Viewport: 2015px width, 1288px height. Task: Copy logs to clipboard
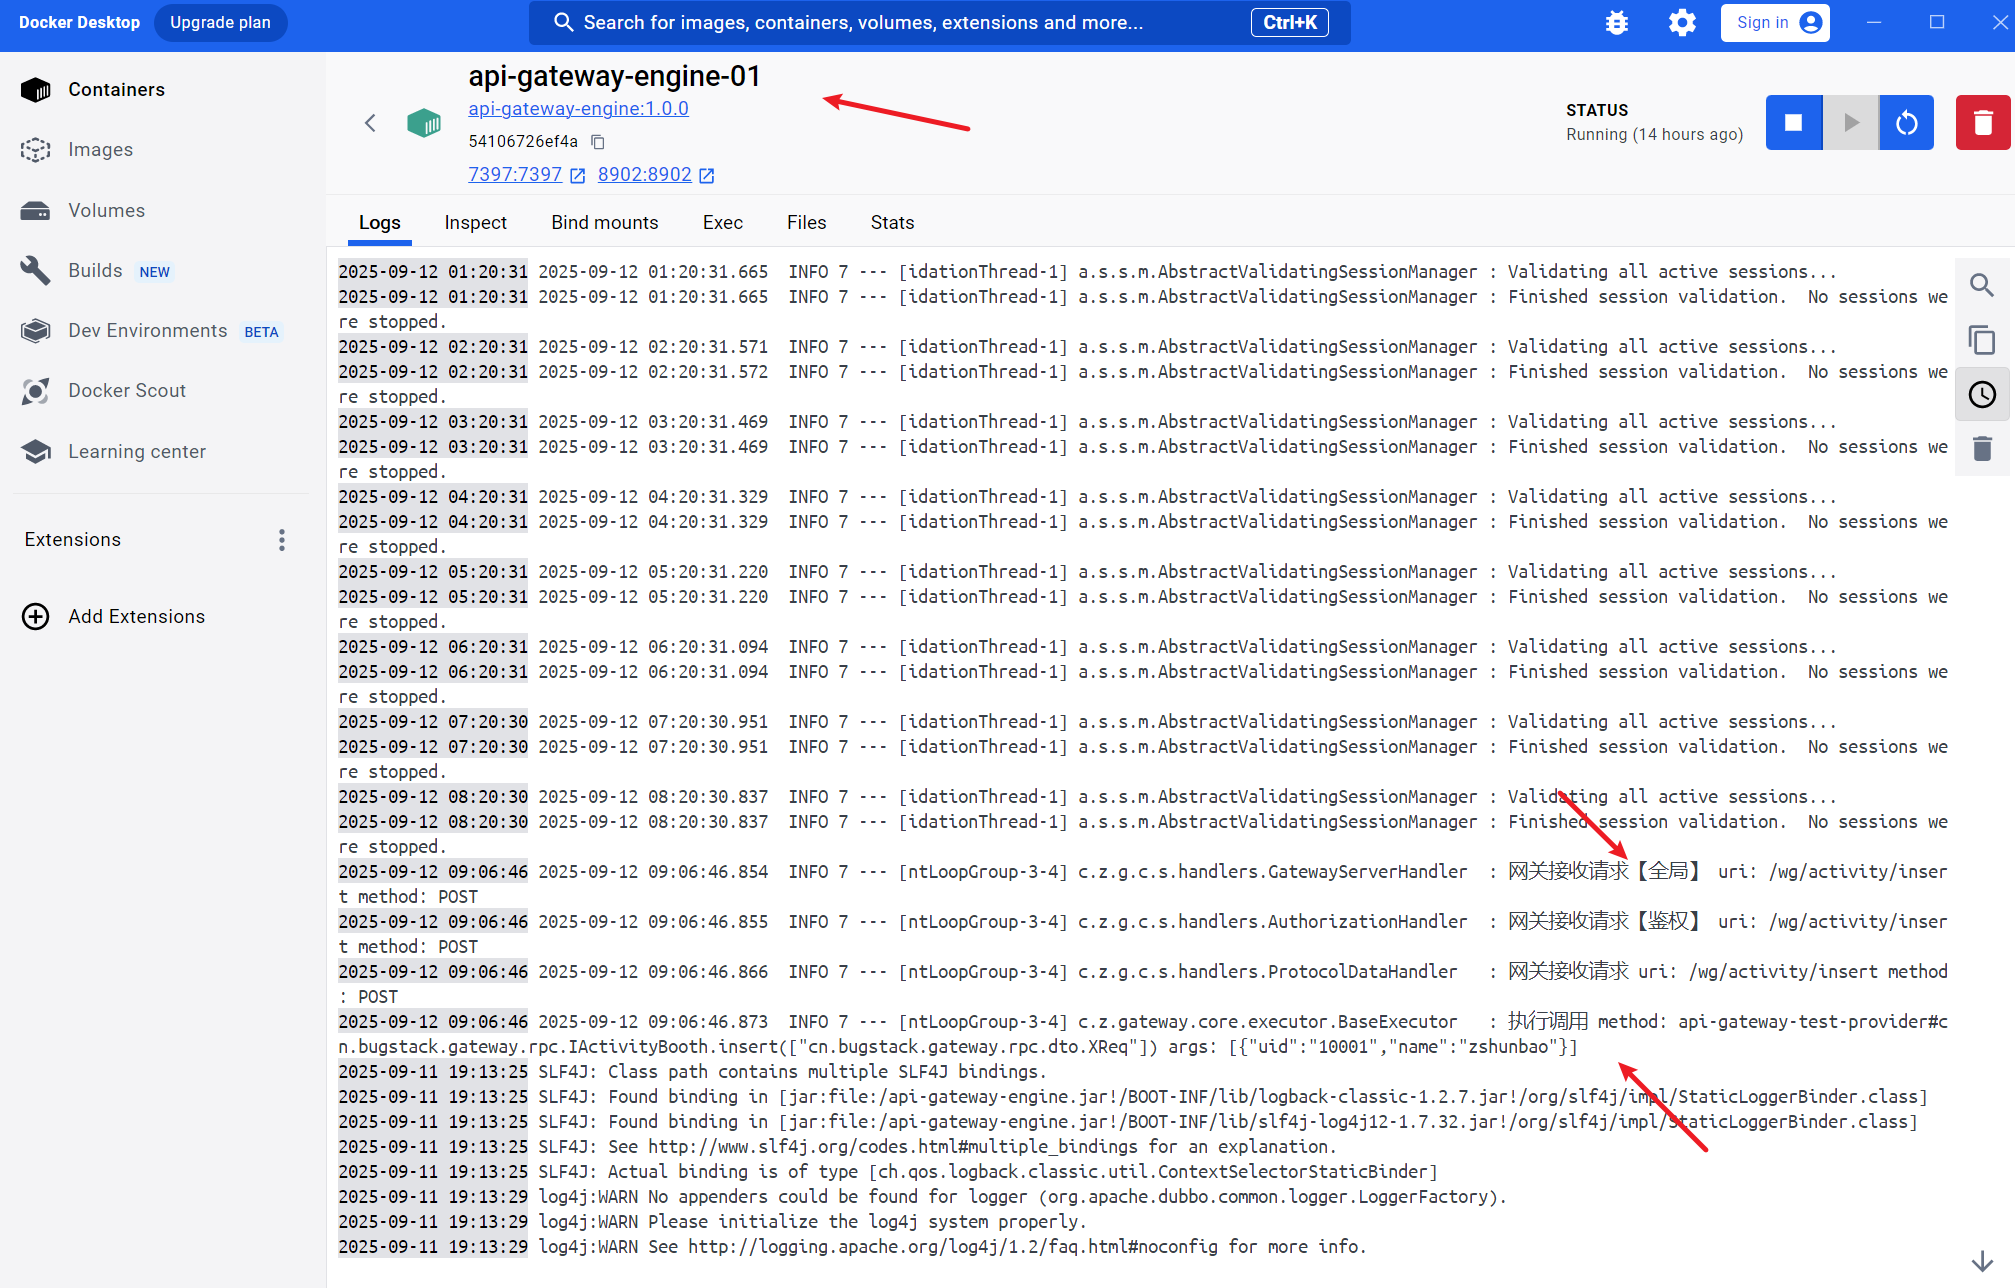pyautogui.click(x=1981, y=340)
